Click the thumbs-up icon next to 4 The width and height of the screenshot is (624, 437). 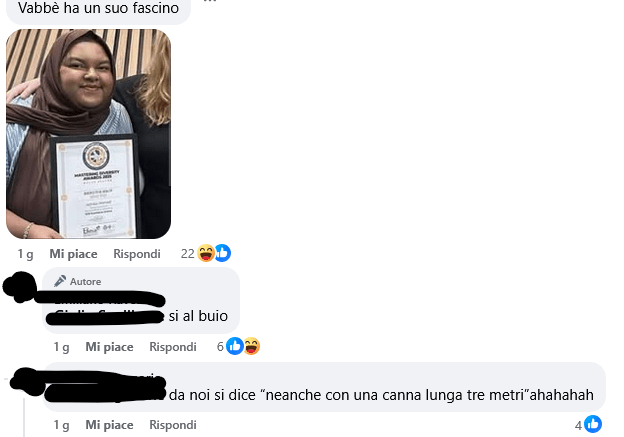click(593, 424)
